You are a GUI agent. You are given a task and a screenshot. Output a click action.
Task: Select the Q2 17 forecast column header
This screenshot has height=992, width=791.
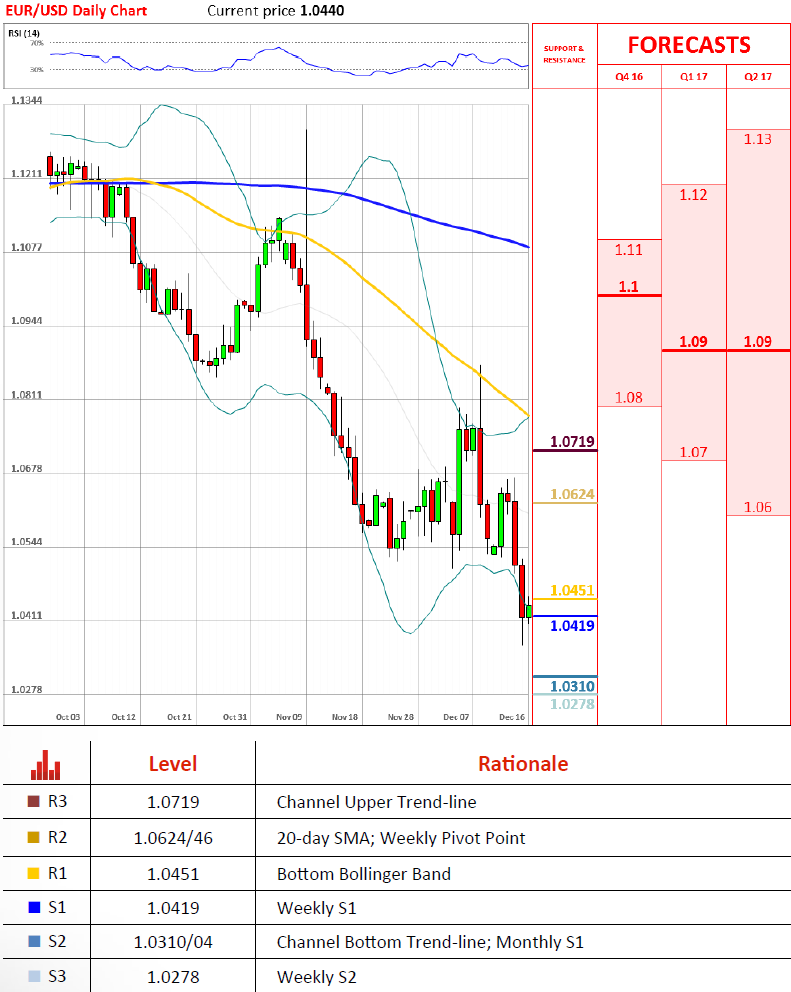click(x=758, y=77)
